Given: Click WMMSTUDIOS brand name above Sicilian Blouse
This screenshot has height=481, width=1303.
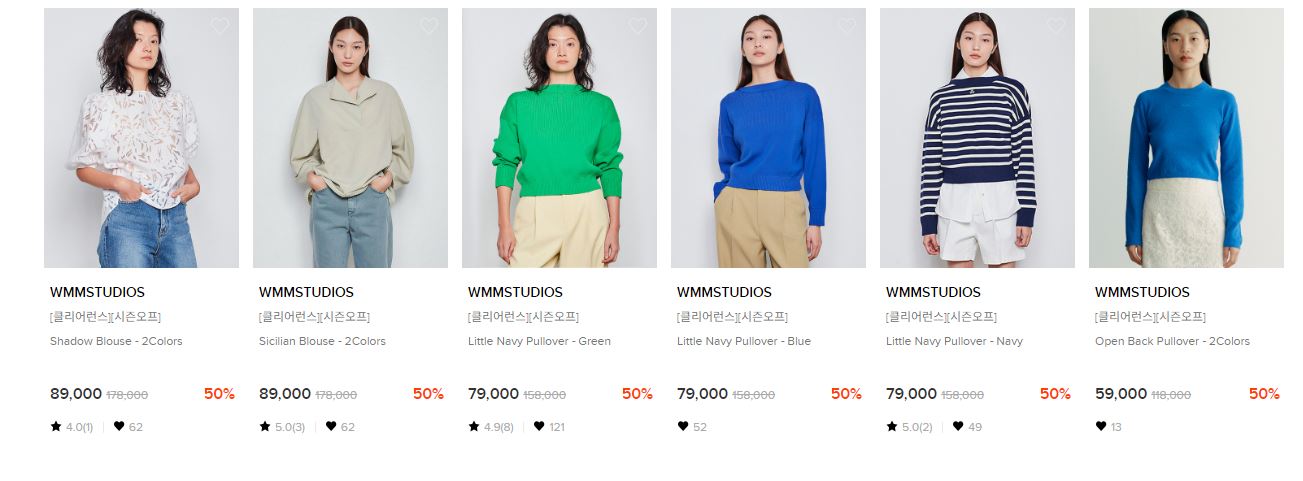Looking at the screenshot, I should click(x=306, y=293).
